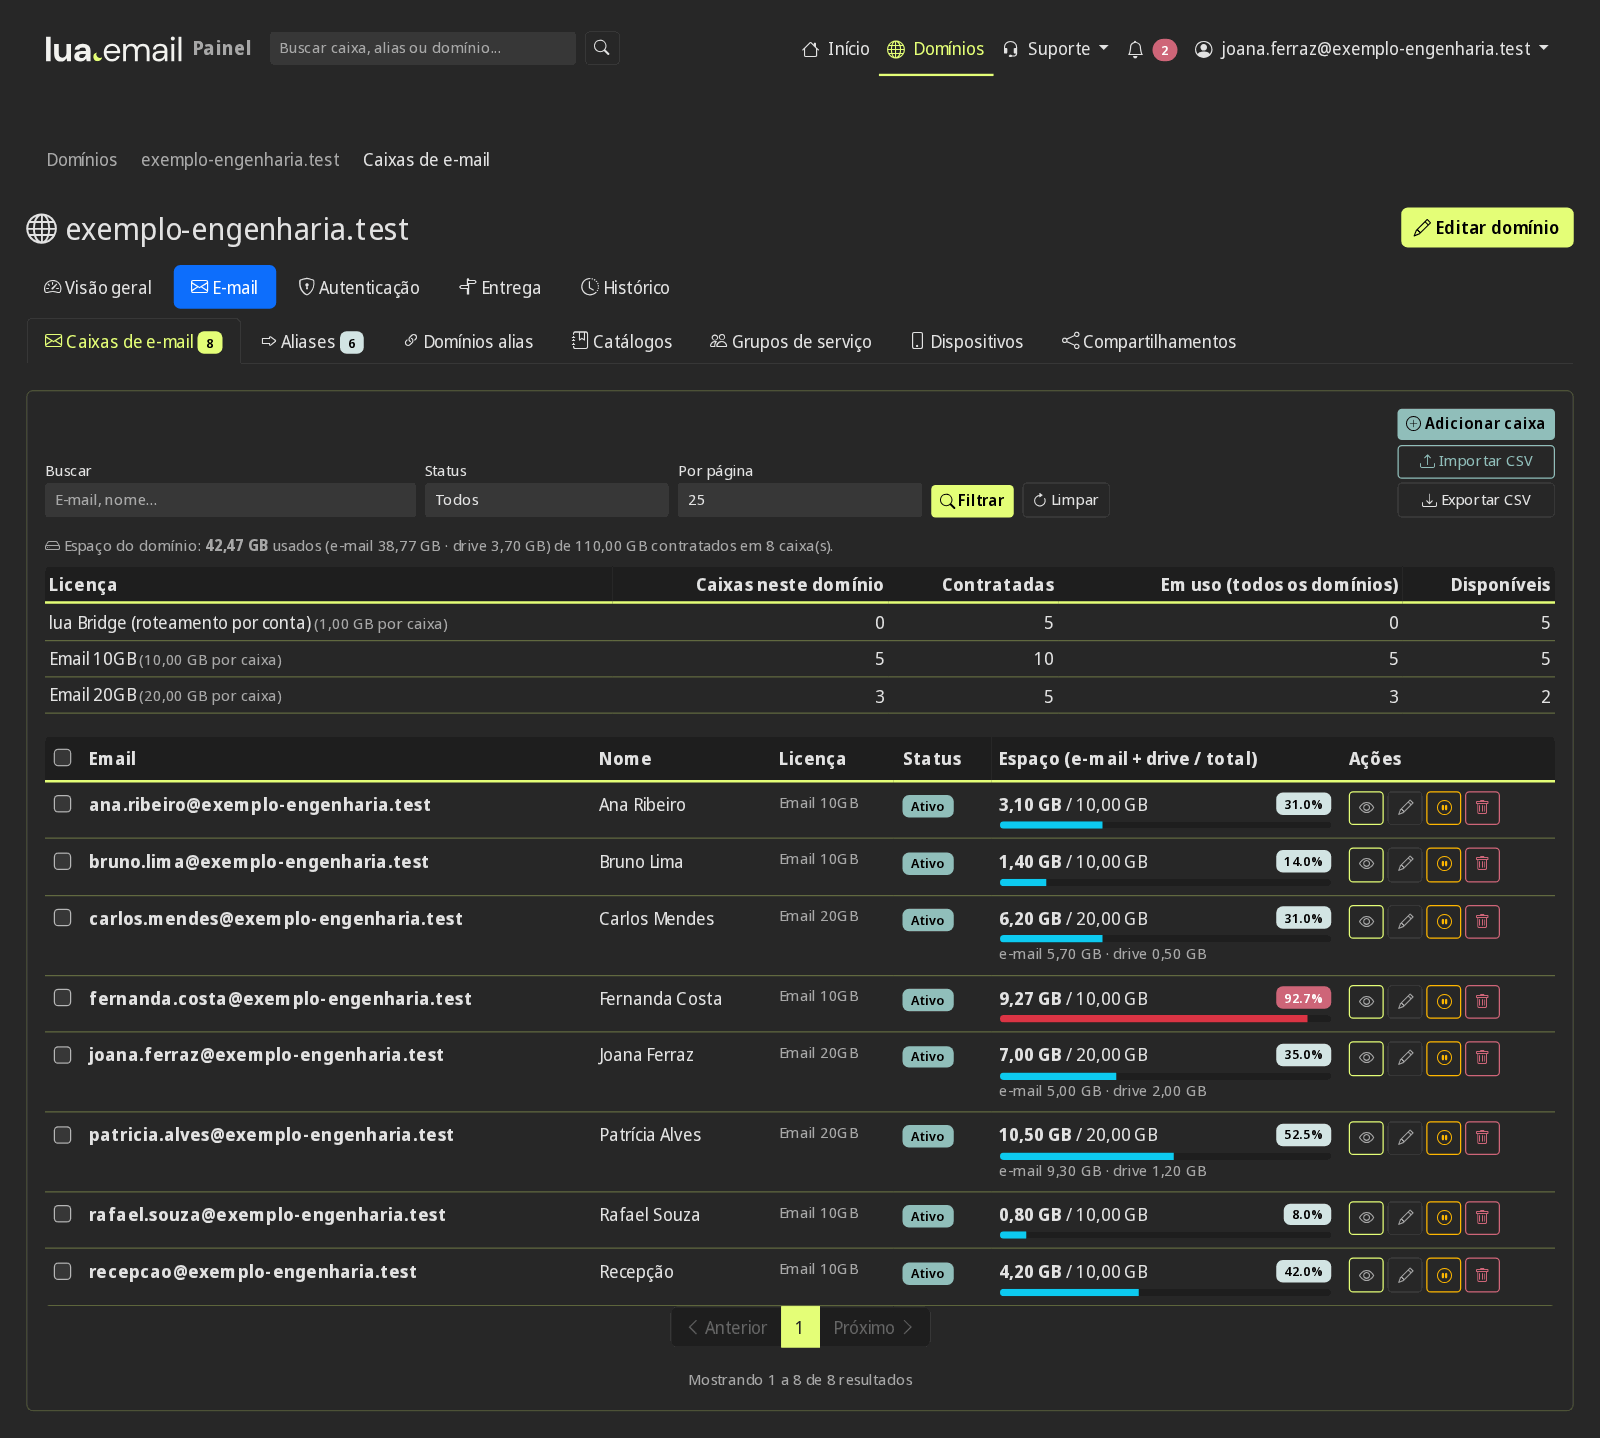The width and height of the screenshot is (1600, 1438).
Task: Open the notifications bell icon
Action: coord(1135,49)
